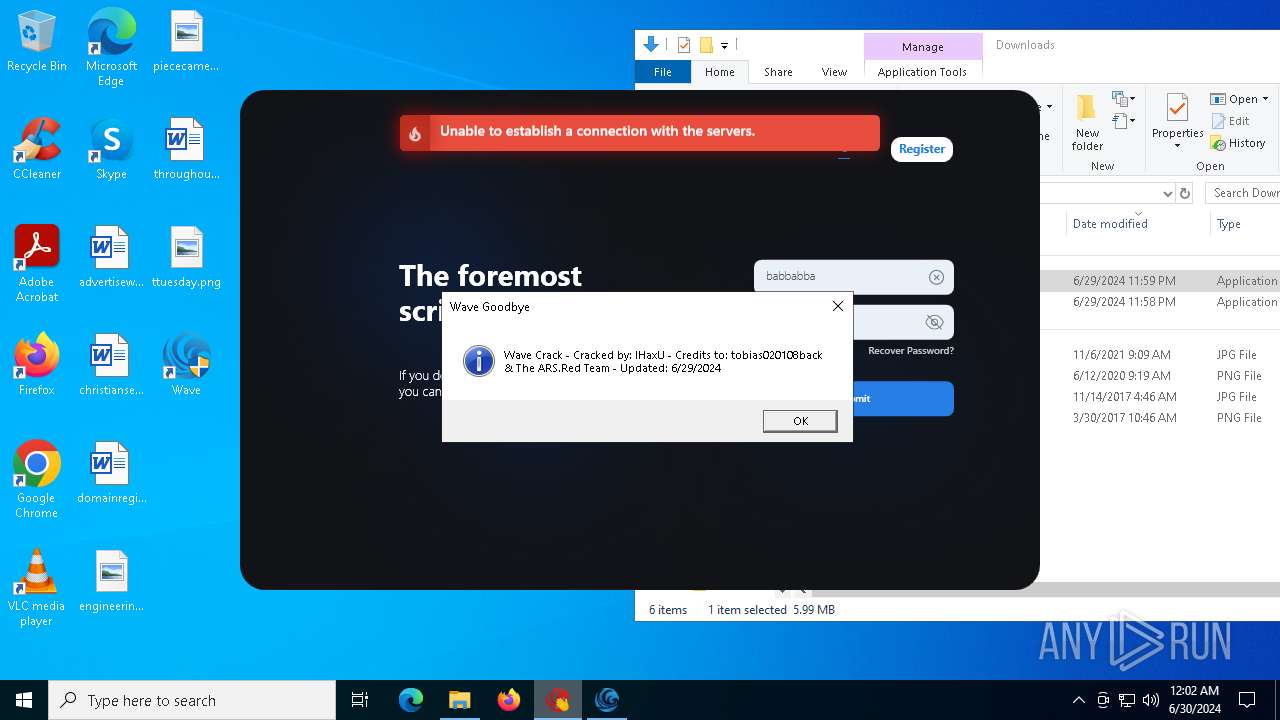Screen dimensions: 1280x720
Task: Switch to the Share ribbon tab
Action: 778,72
